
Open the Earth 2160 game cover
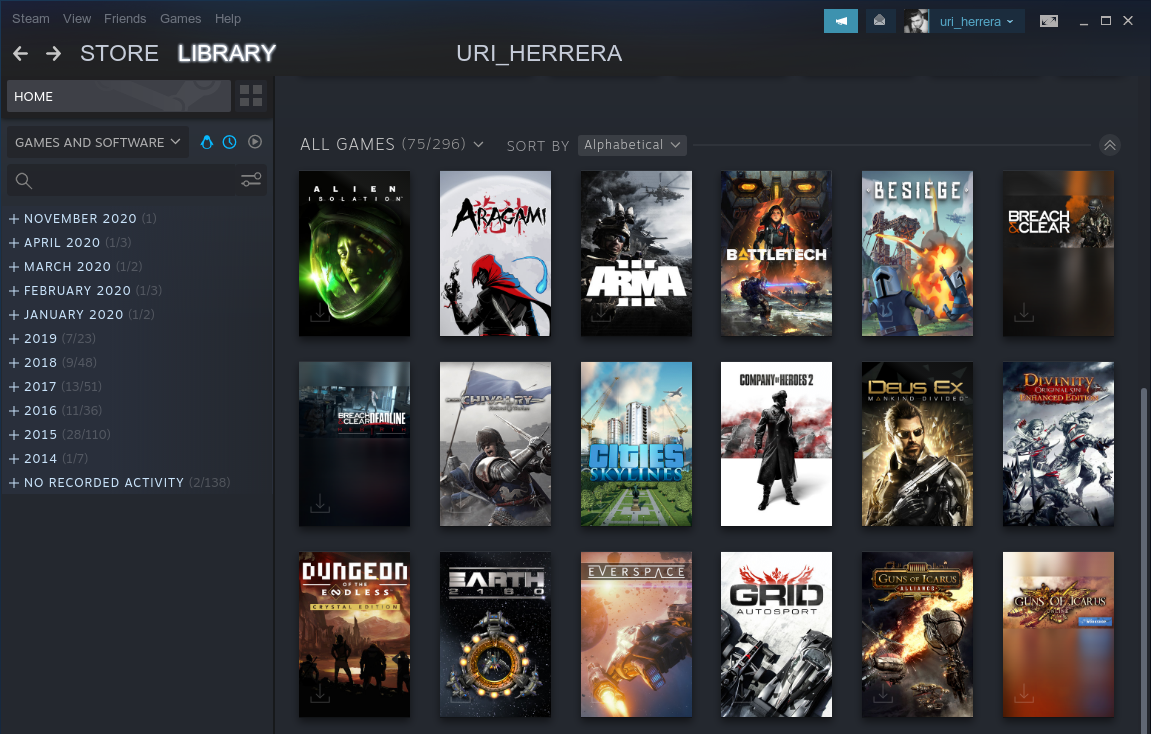point(495,635)
